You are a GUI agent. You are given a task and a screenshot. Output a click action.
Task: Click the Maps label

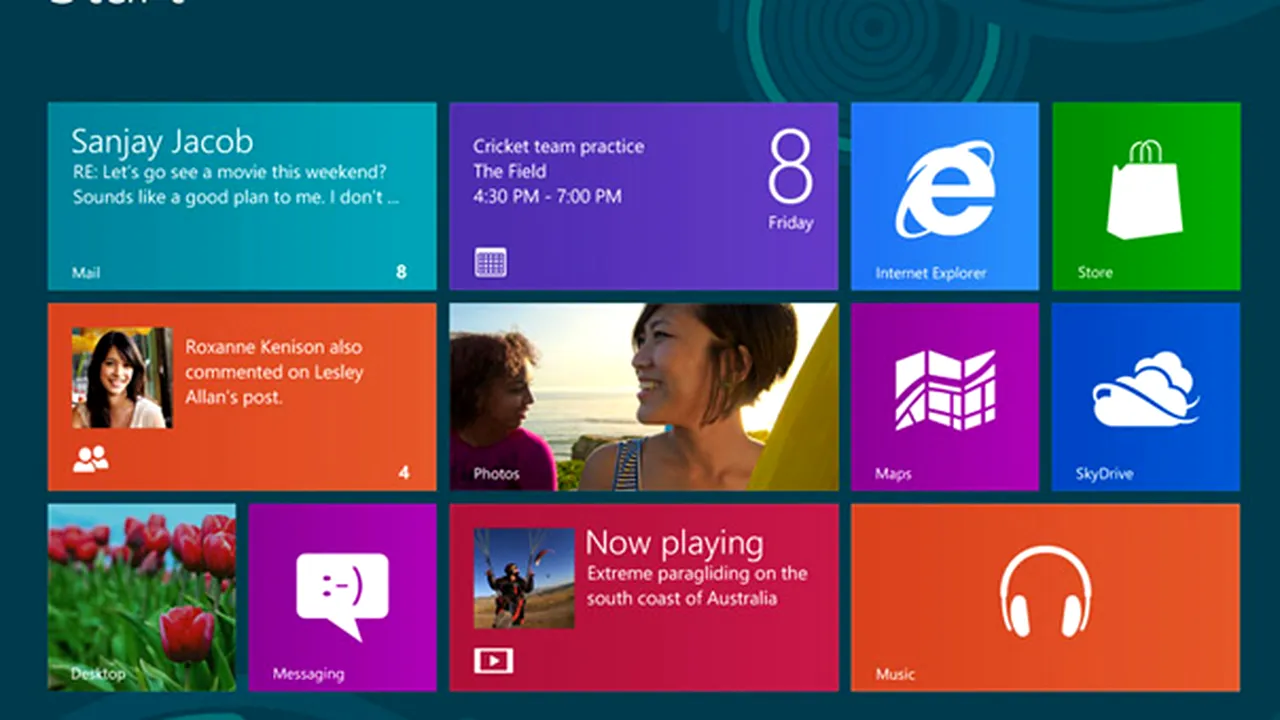(x=893, y=474)
